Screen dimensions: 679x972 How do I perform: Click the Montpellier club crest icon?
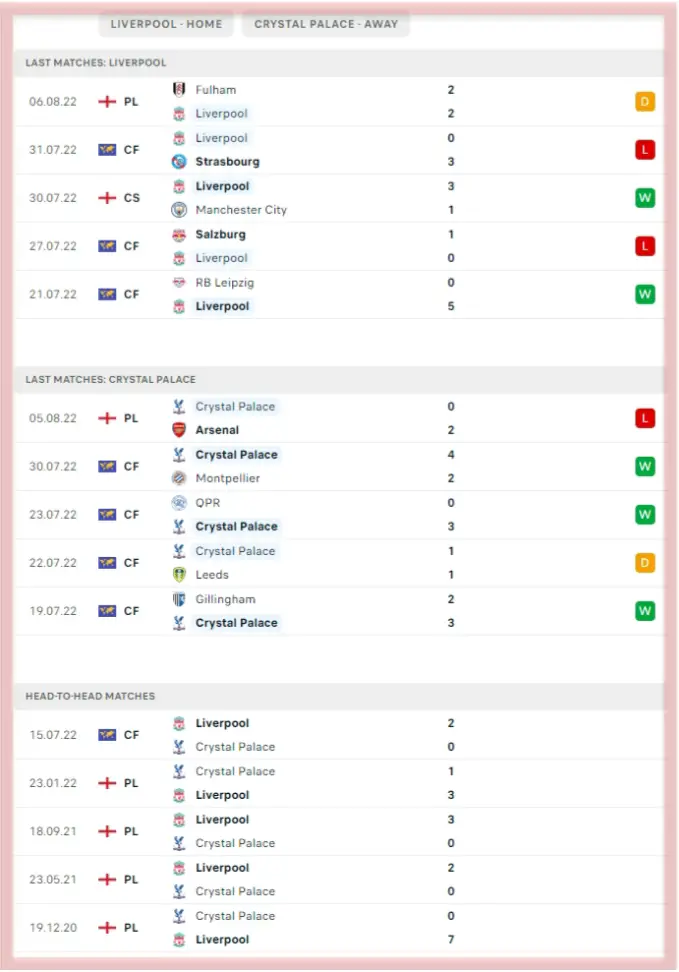coord(179,478)
